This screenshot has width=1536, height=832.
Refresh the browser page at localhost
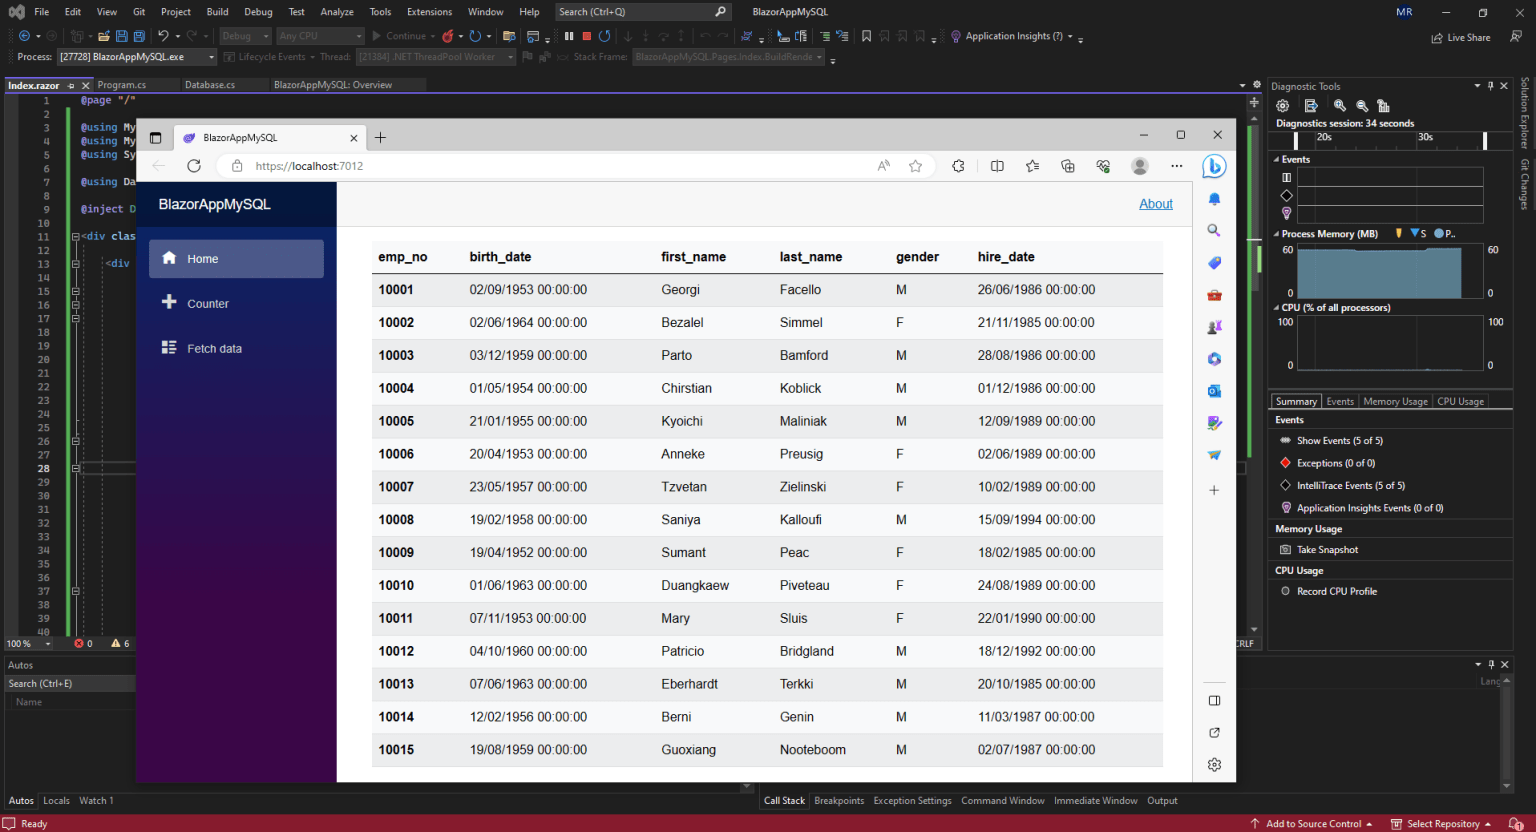tap(194, 166)
